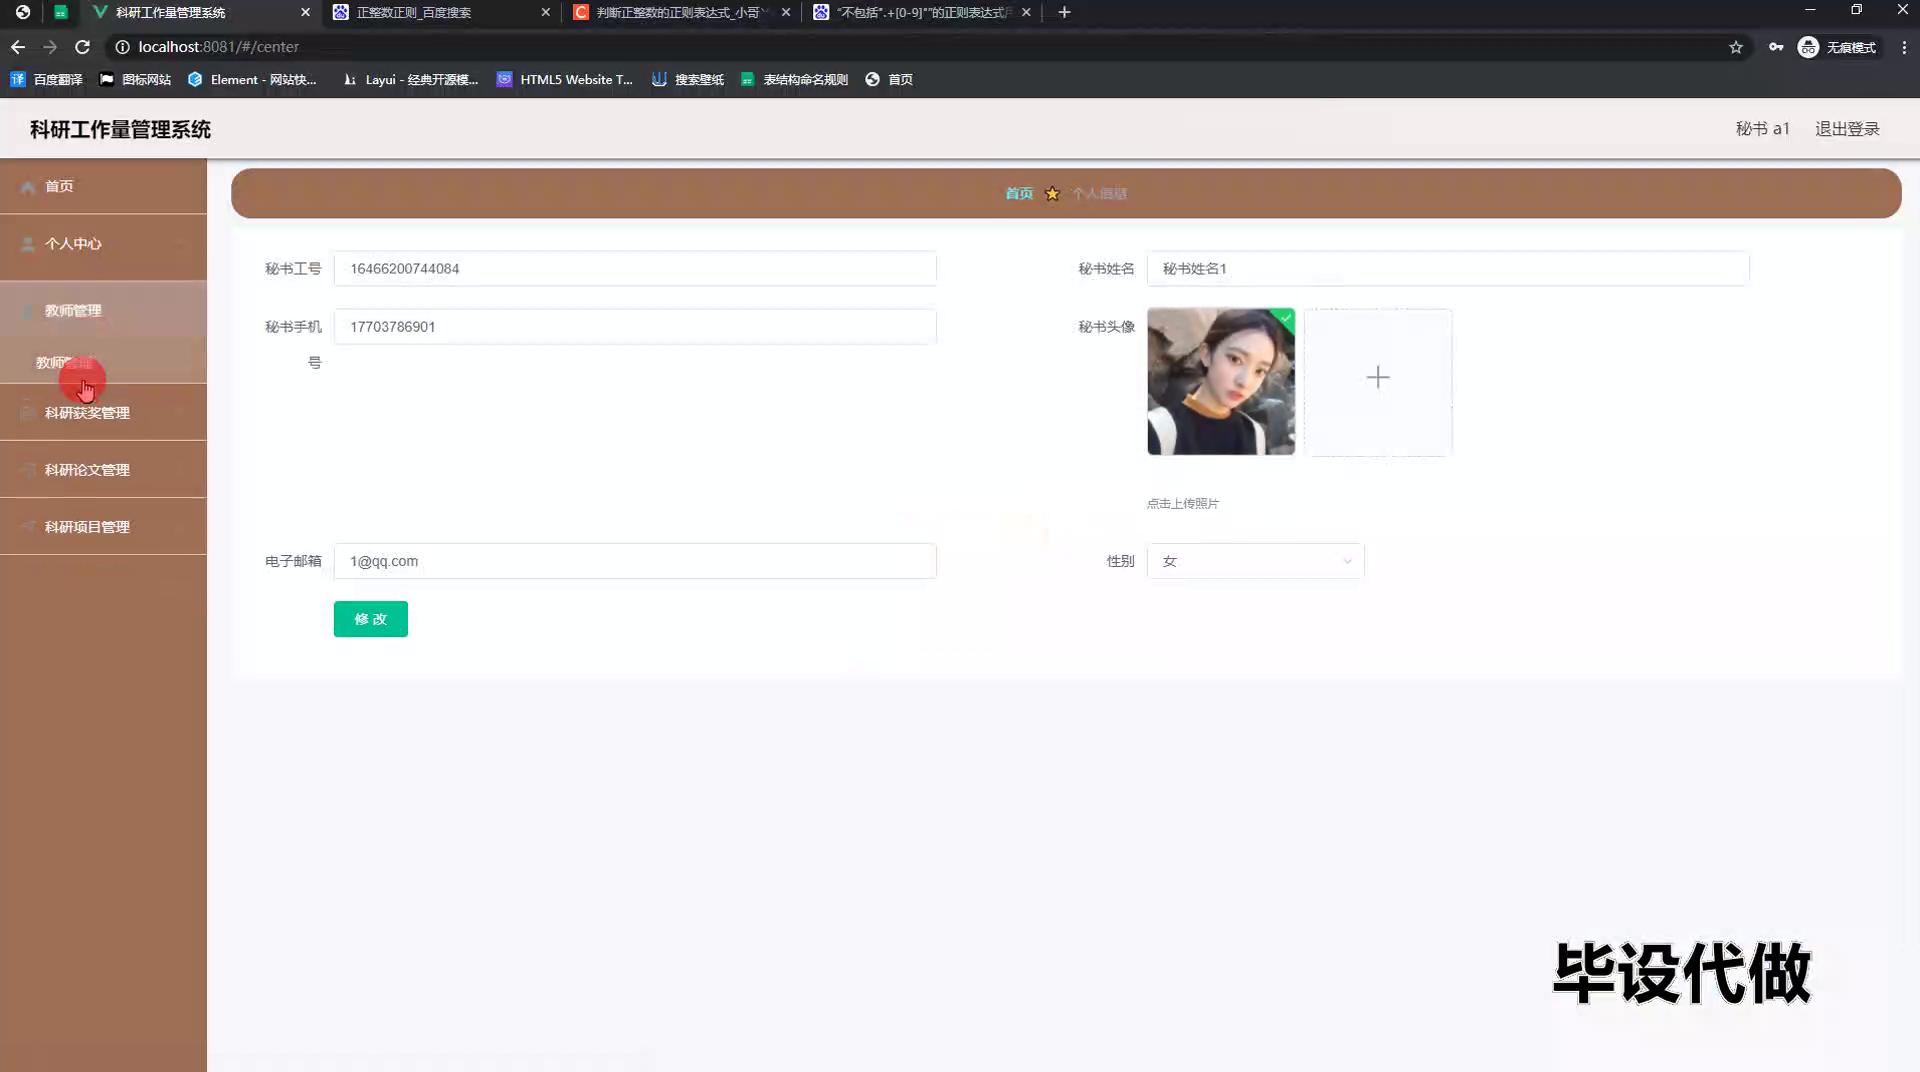Viewport: 1920px width, 1072px height.
Task: Expand the 科研获奖管理 sidebar menu
Action: click(87, 413)
